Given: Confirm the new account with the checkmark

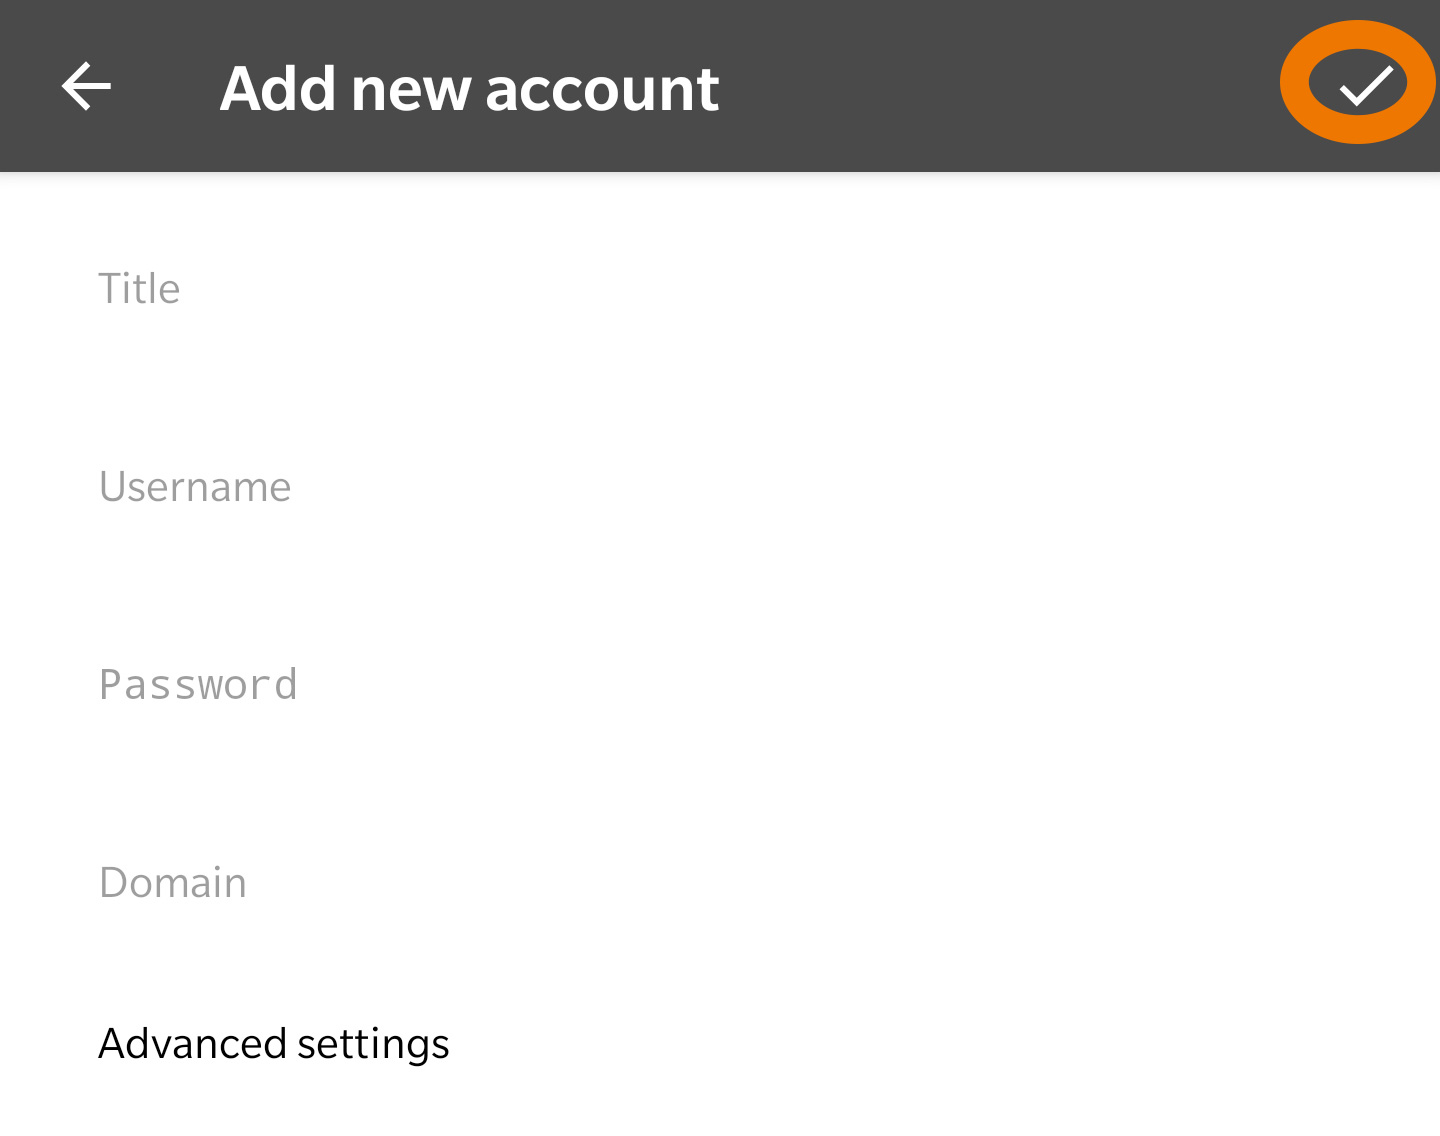Looking at the screenshot, I should coord(1358,82).
